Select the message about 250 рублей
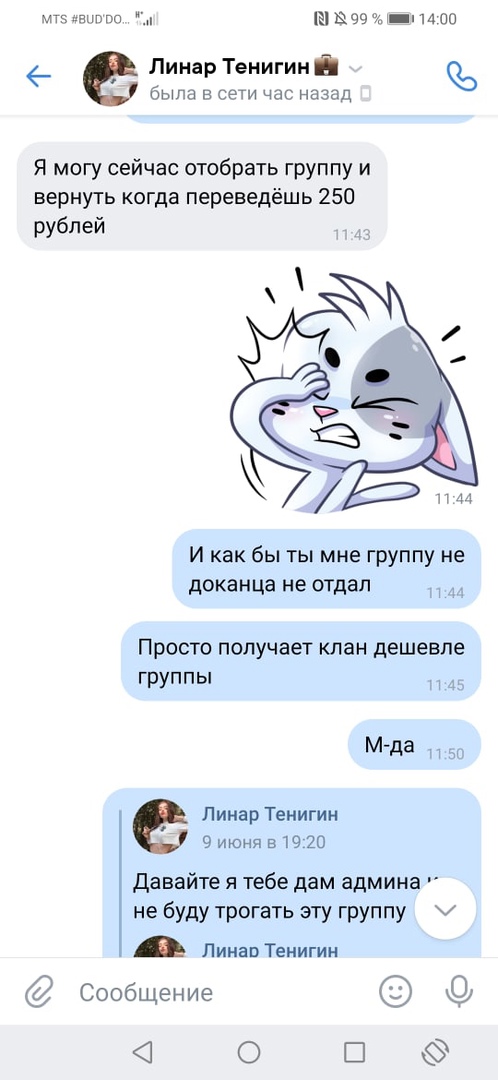The image size is (498, 1080). (x=202, y=196)
